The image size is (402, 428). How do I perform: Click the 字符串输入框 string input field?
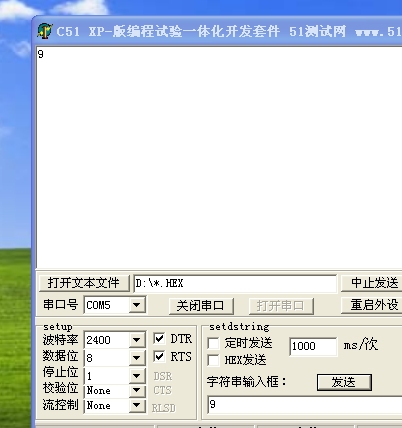pyautogui.click(x=304, y=405)
